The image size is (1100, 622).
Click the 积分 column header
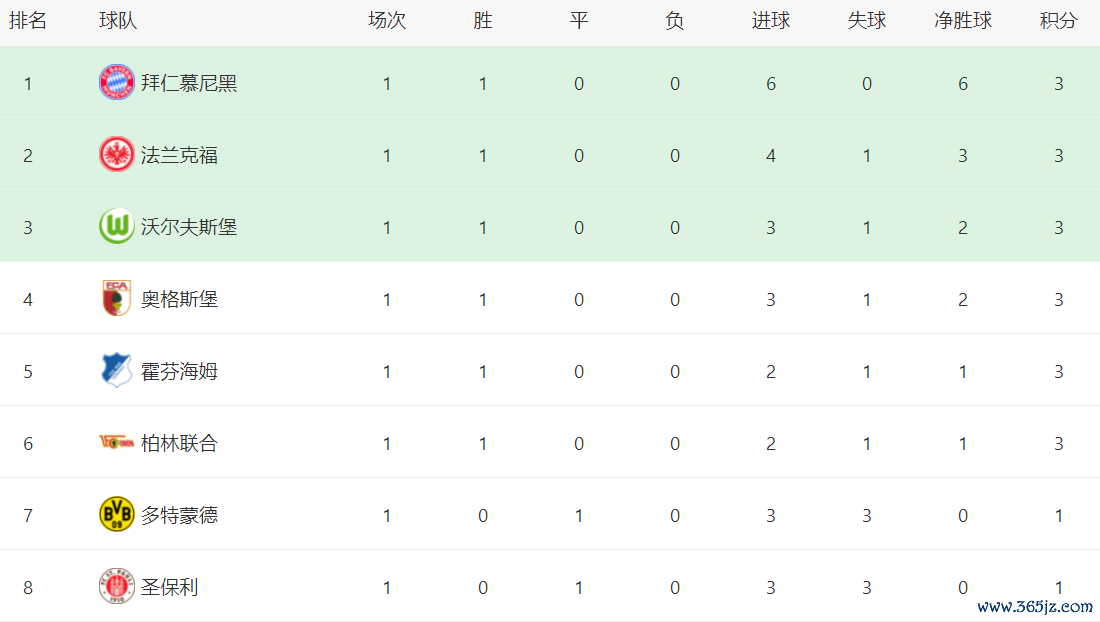click(x=1058, y=21)
